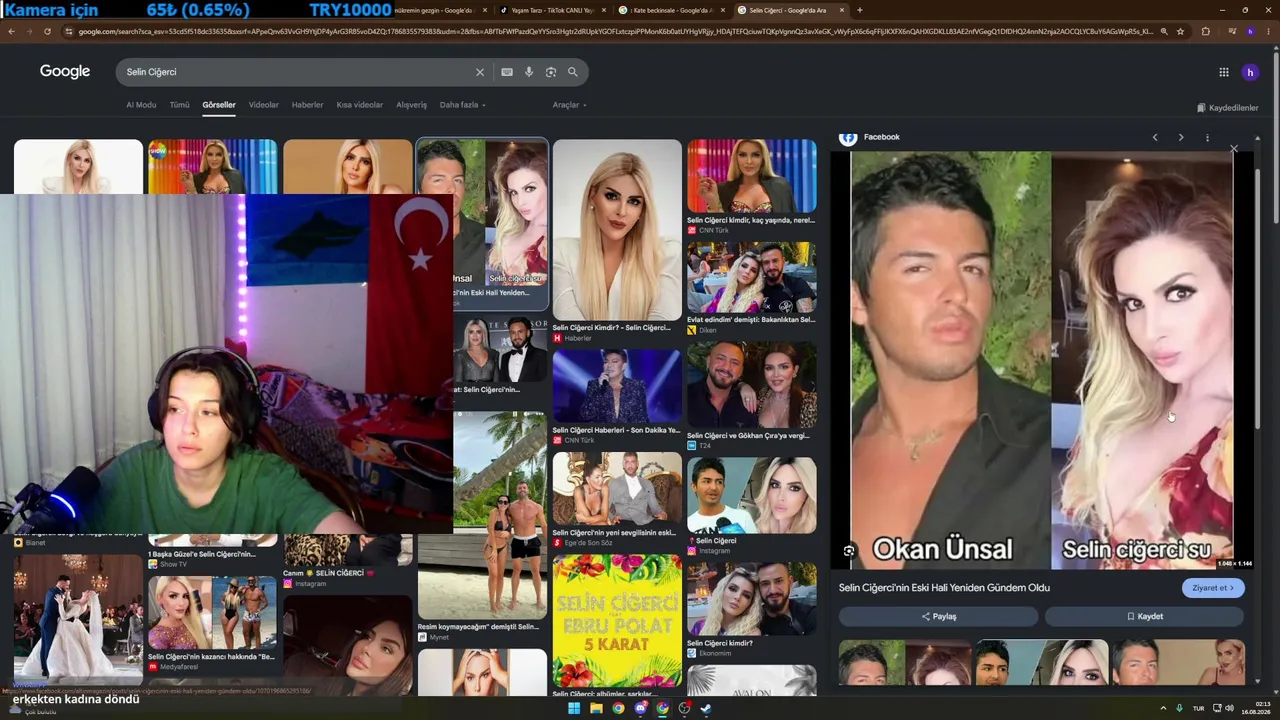Image resolution: width=1280 pixels, height=720 pixels.
Task: Switch to the Tümü results tab
Action: [179, 105]
